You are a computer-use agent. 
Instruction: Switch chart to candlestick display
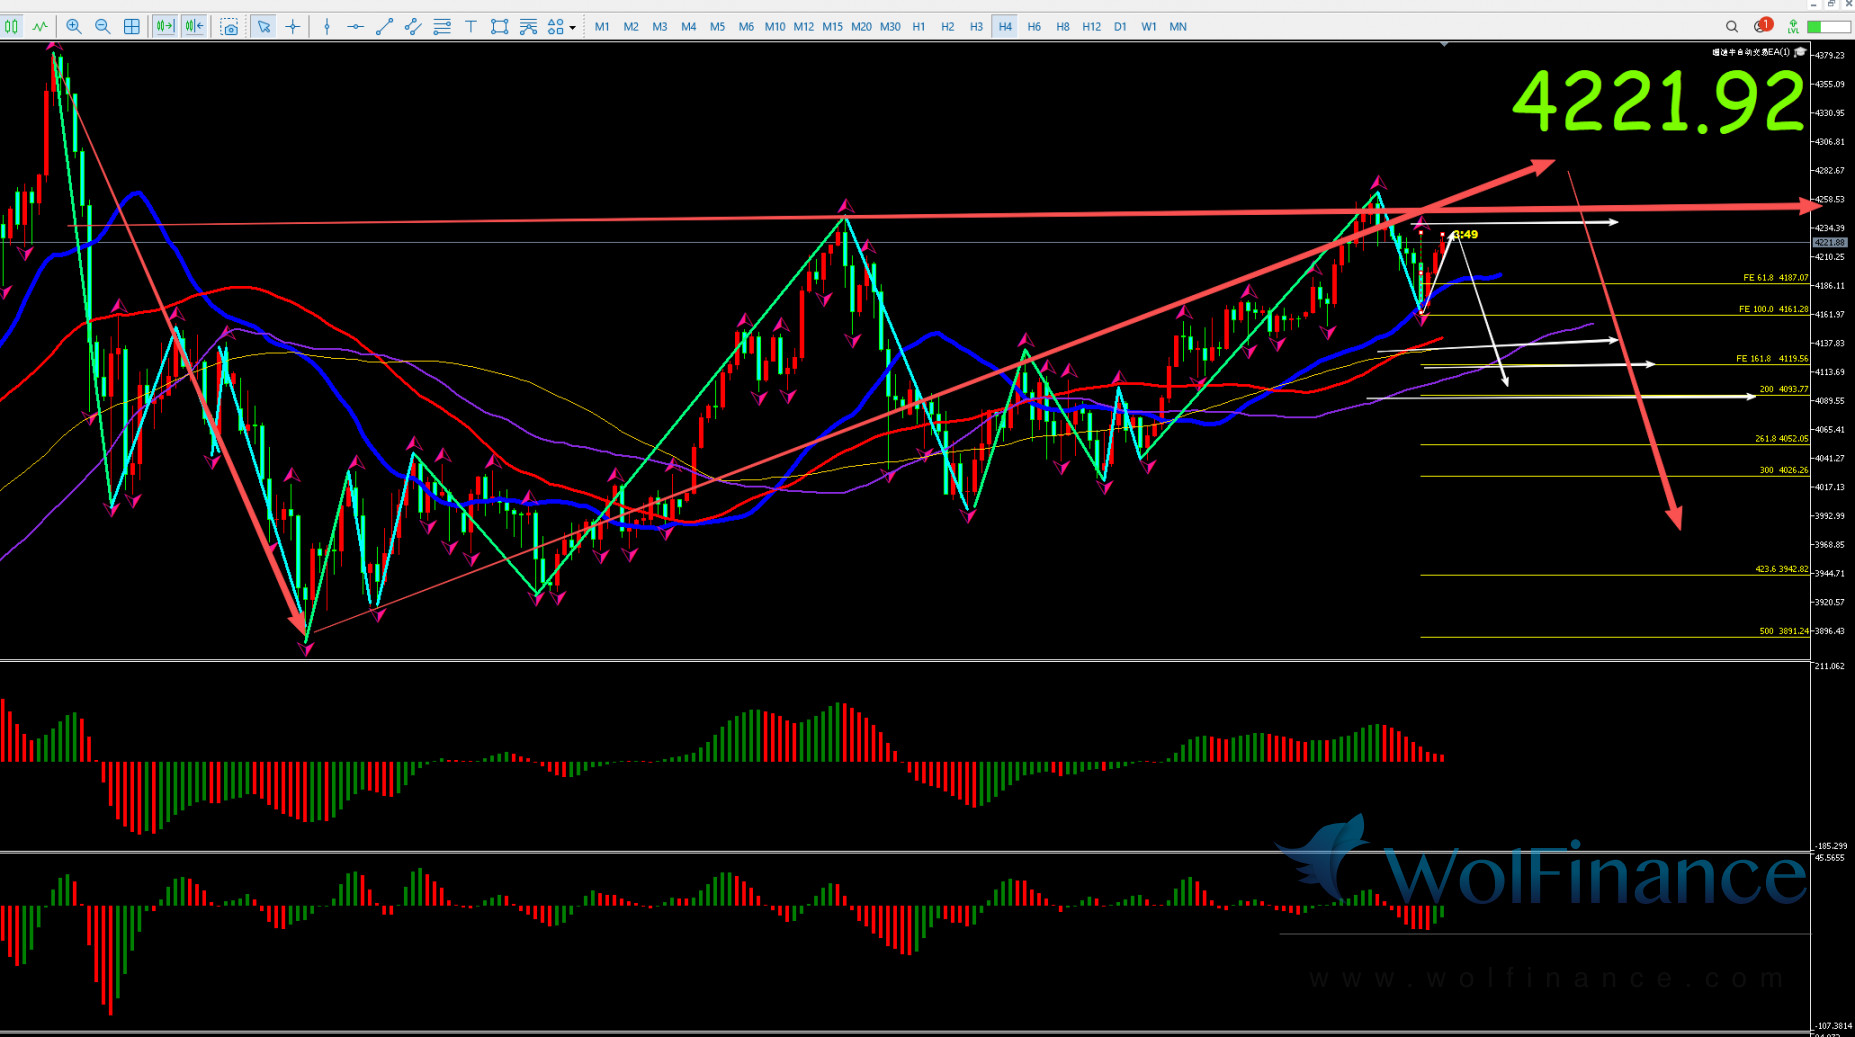(12, 27)
